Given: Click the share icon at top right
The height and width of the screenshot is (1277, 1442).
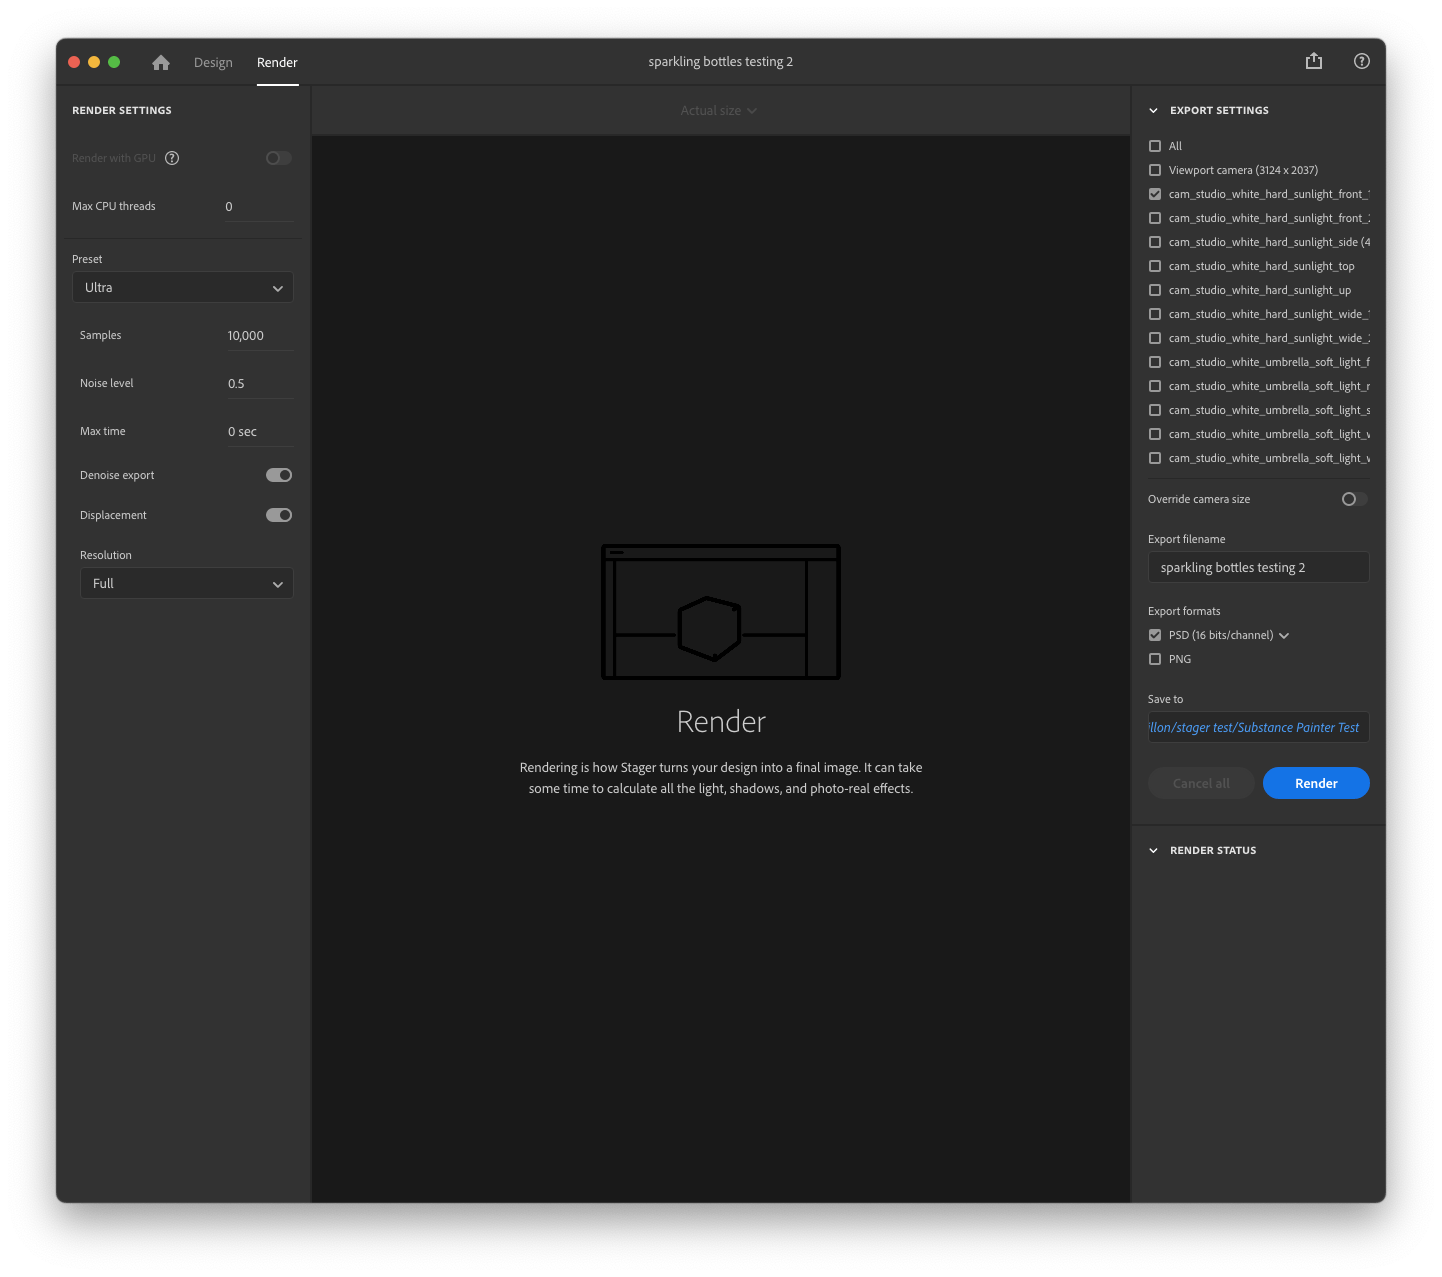Looking at the screenshot, I should [x=1313, y=61].
